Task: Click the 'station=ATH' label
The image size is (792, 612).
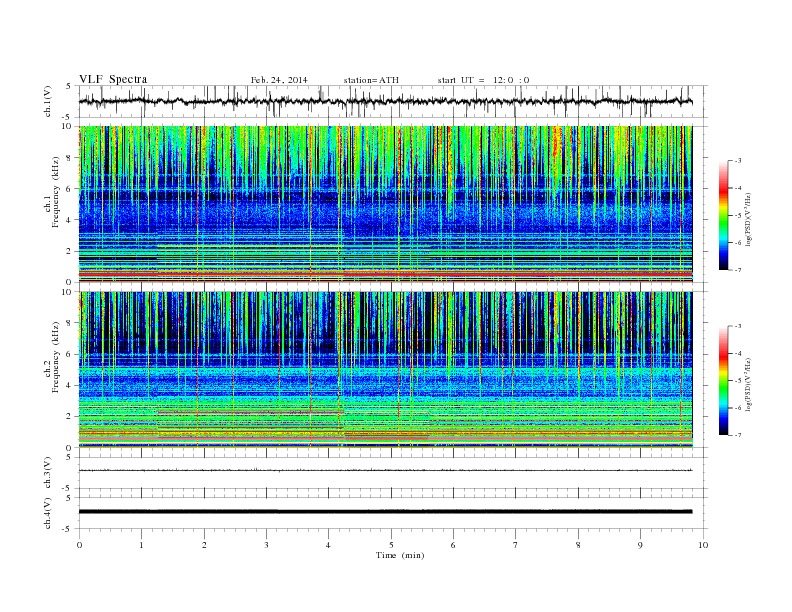Action: [371, 80]
